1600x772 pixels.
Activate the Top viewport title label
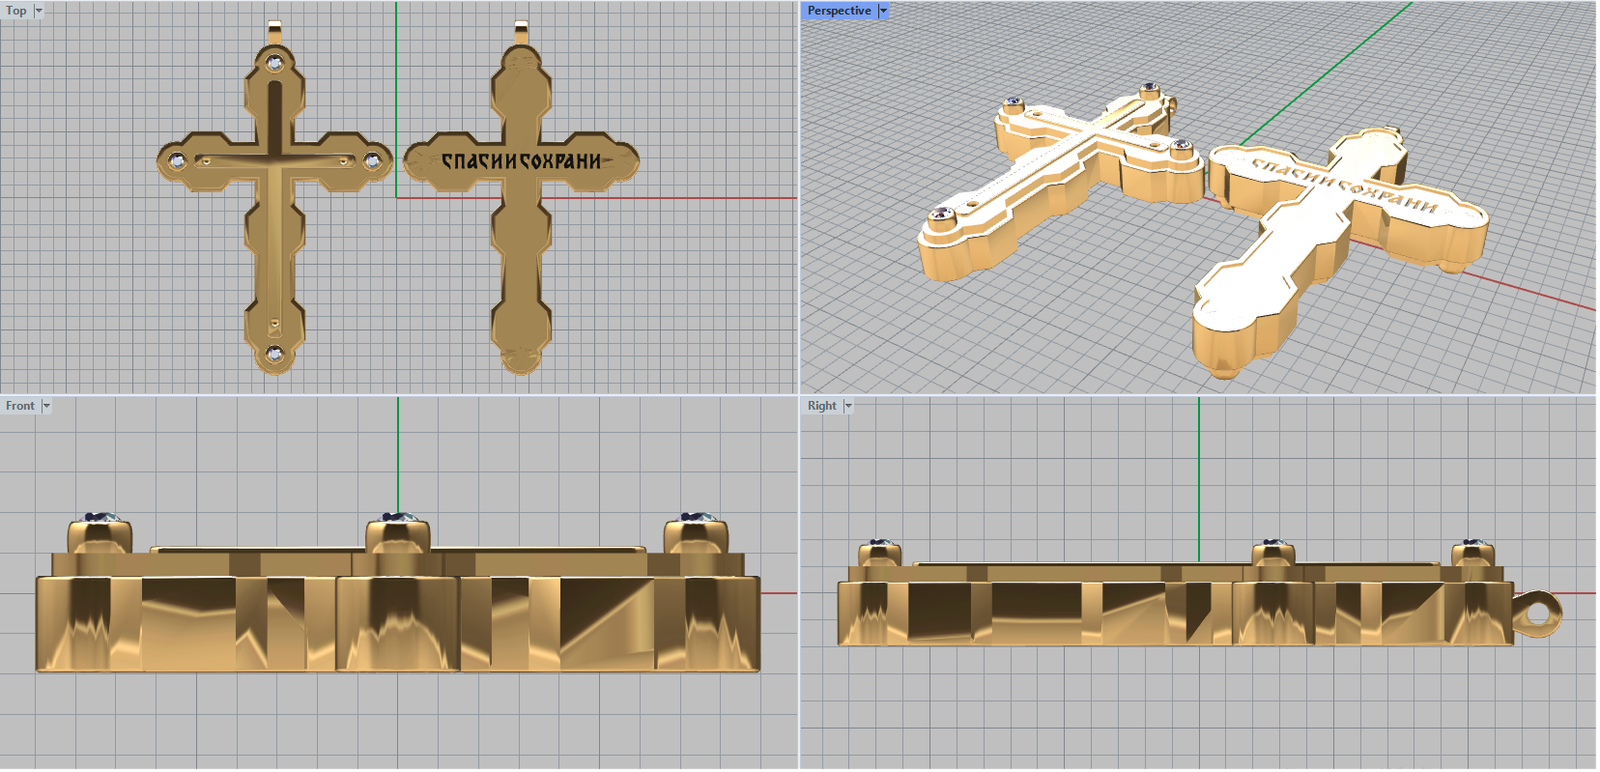[16, 11]
